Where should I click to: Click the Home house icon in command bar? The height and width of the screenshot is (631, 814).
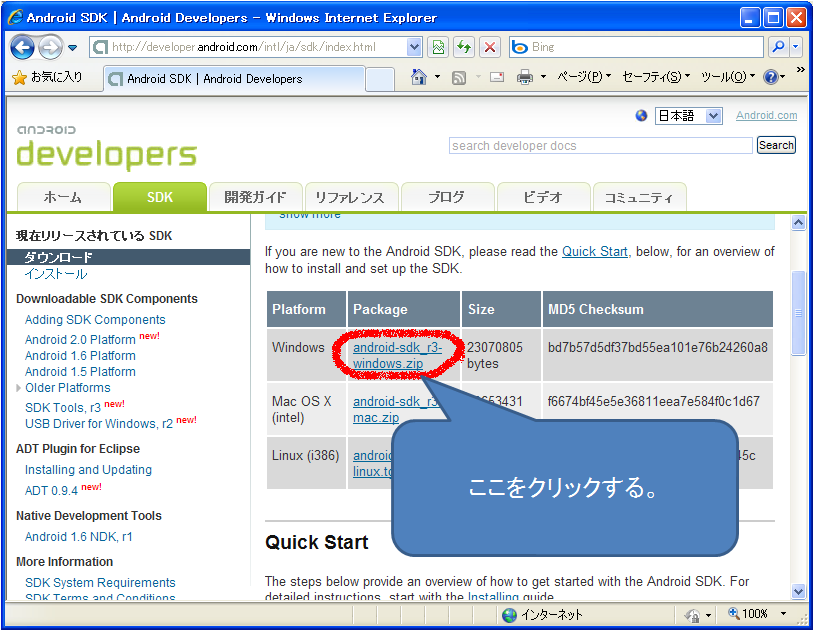(418, 77)
